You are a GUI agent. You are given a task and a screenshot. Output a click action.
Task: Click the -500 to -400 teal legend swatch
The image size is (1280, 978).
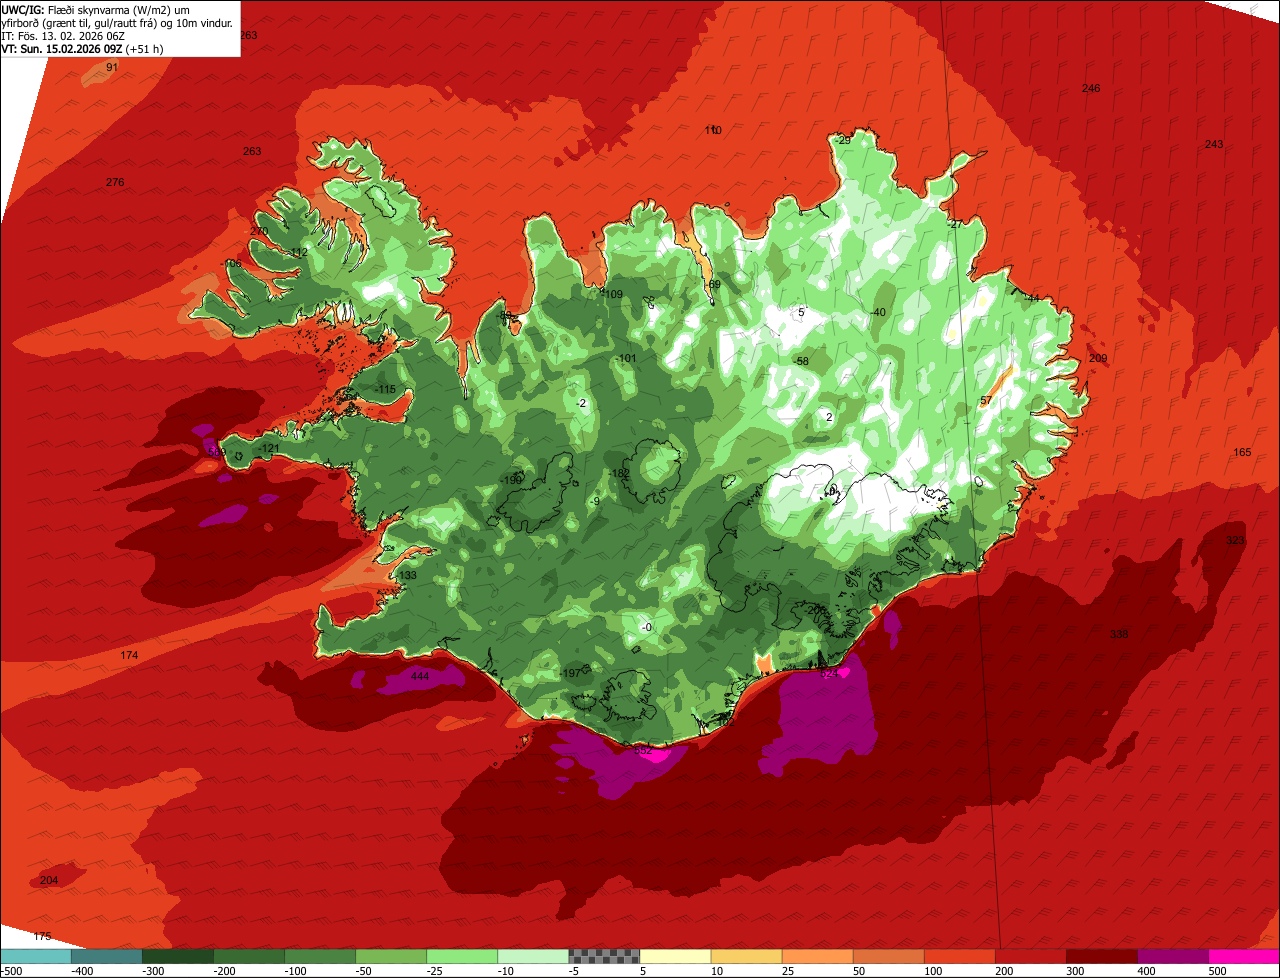click(x=36, y=956)
